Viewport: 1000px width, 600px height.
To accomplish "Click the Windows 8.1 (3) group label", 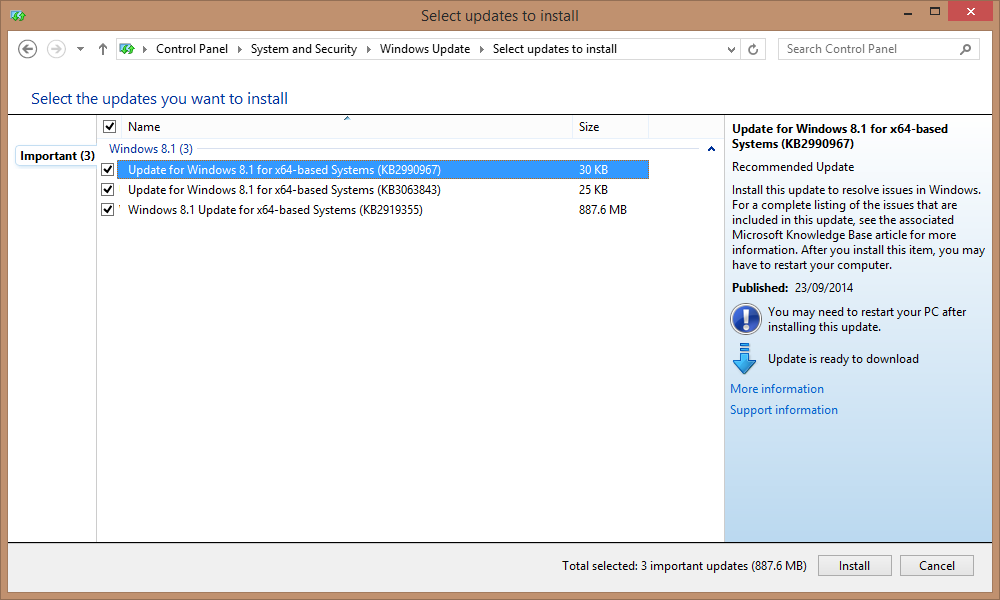I will 151,149.
